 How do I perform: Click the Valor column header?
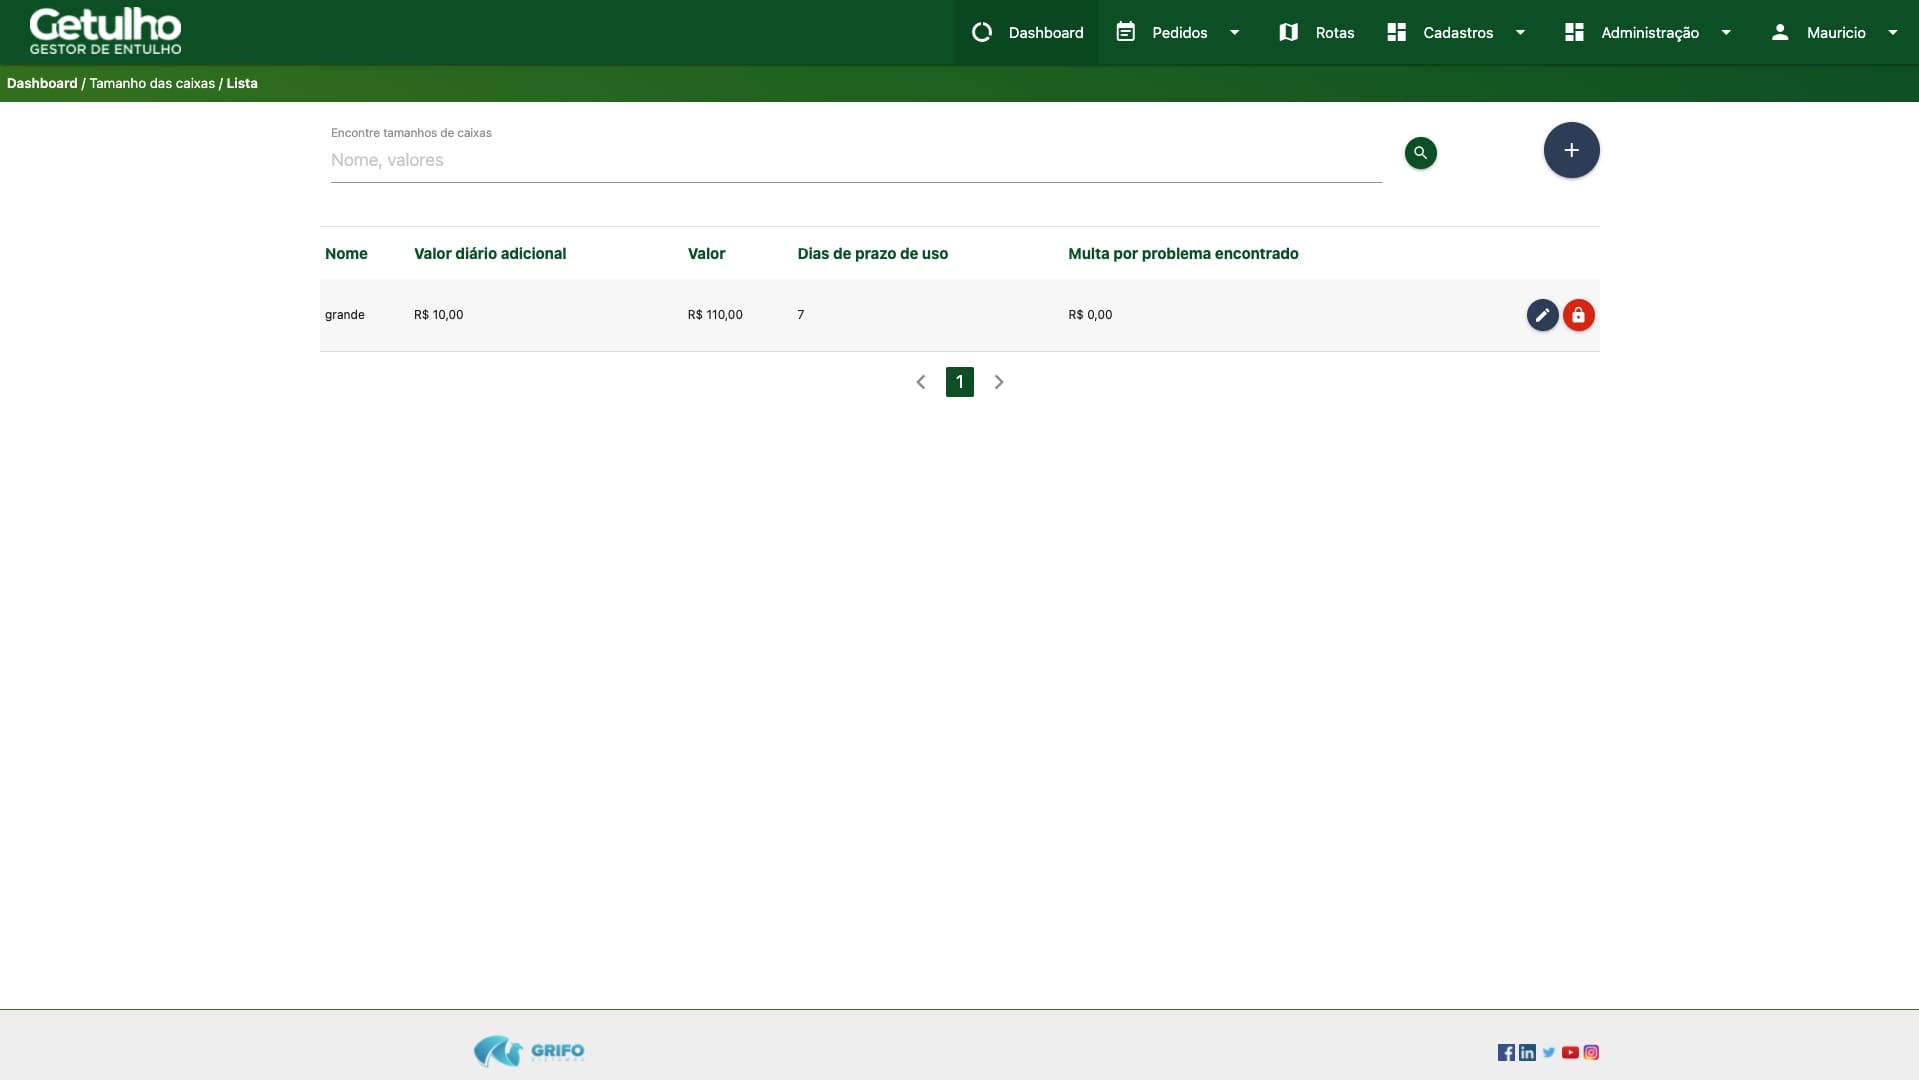pyautogui.click(x=706, y=254)
